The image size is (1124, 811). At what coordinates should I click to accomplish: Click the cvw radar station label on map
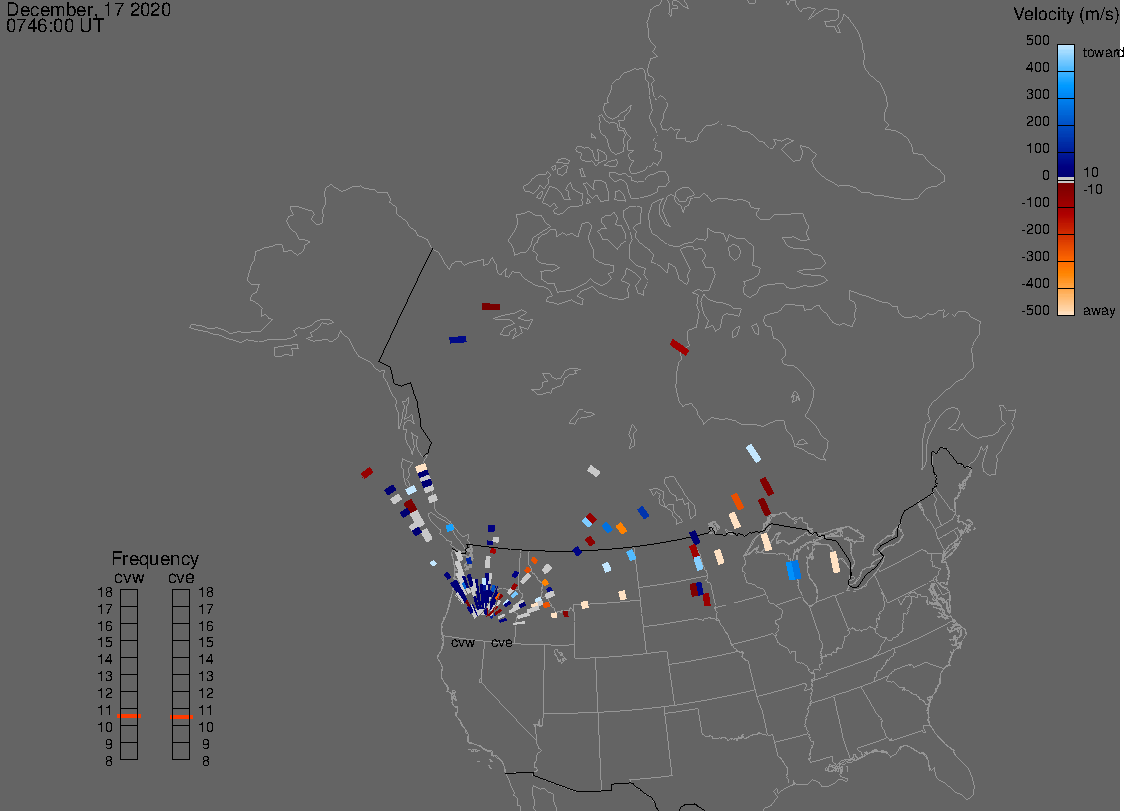(463, 642)
